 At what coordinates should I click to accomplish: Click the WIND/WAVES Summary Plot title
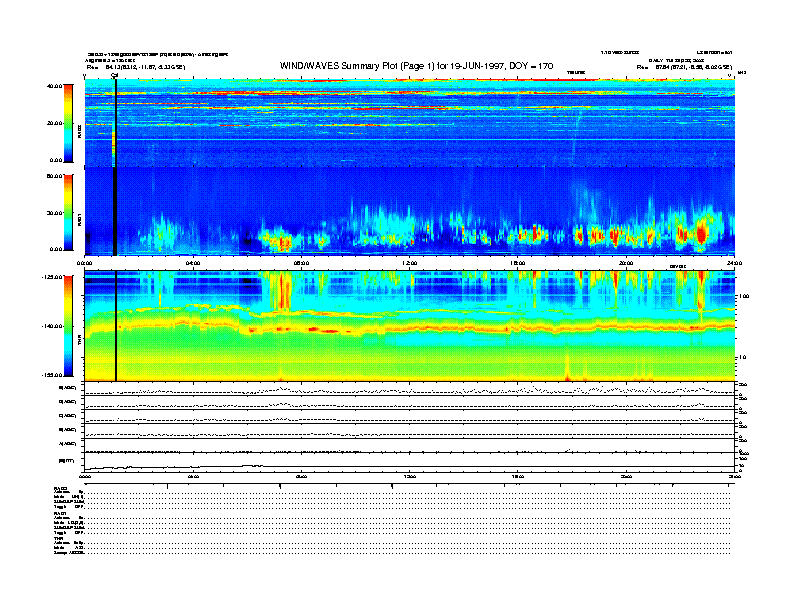416,66
